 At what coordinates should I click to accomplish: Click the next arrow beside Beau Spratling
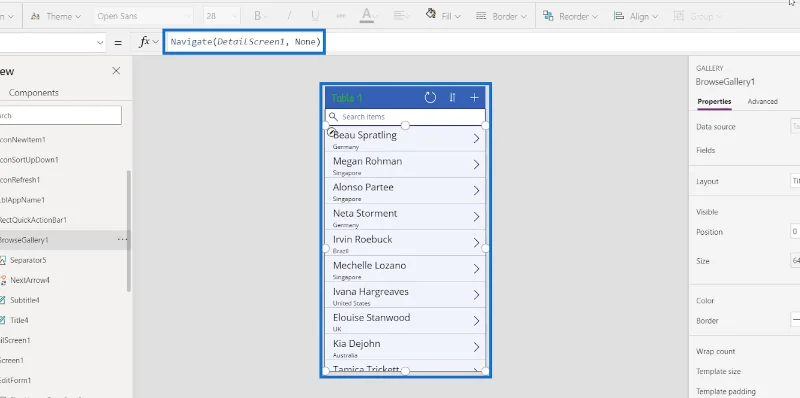coord(477,138)
